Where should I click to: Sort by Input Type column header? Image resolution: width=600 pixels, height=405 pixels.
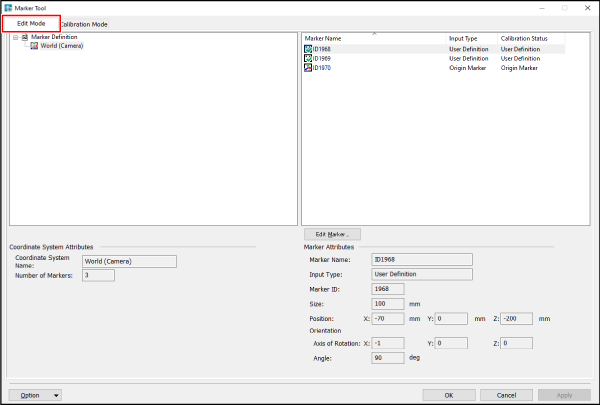point(472,39)
